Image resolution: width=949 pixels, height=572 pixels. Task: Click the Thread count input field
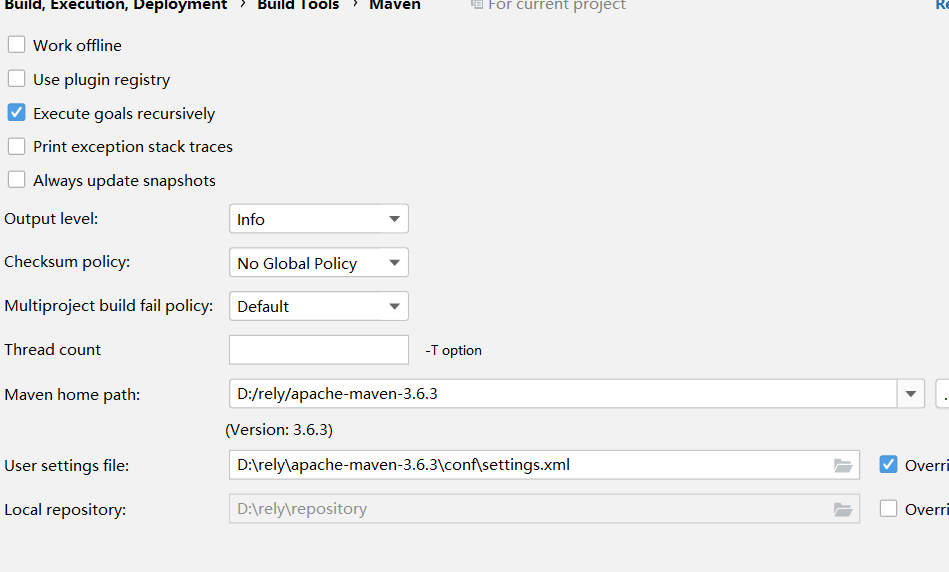(319, 349)
